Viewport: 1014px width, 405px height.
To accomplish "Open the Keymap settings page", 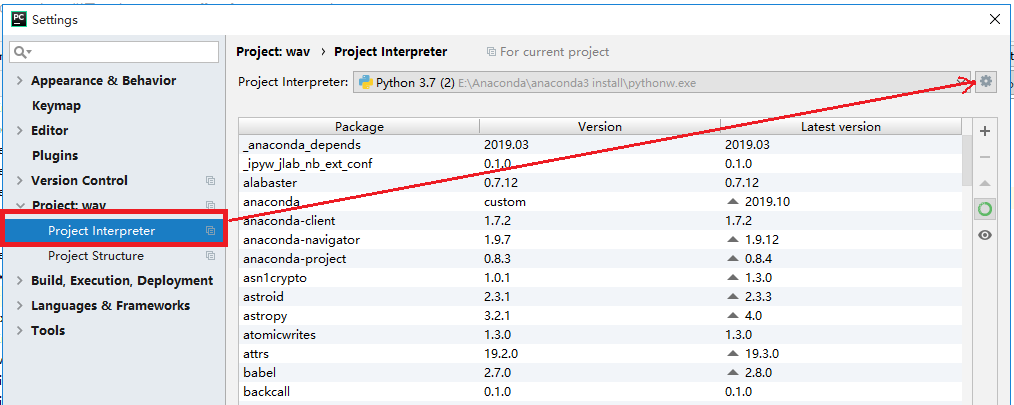I will 56,106.
